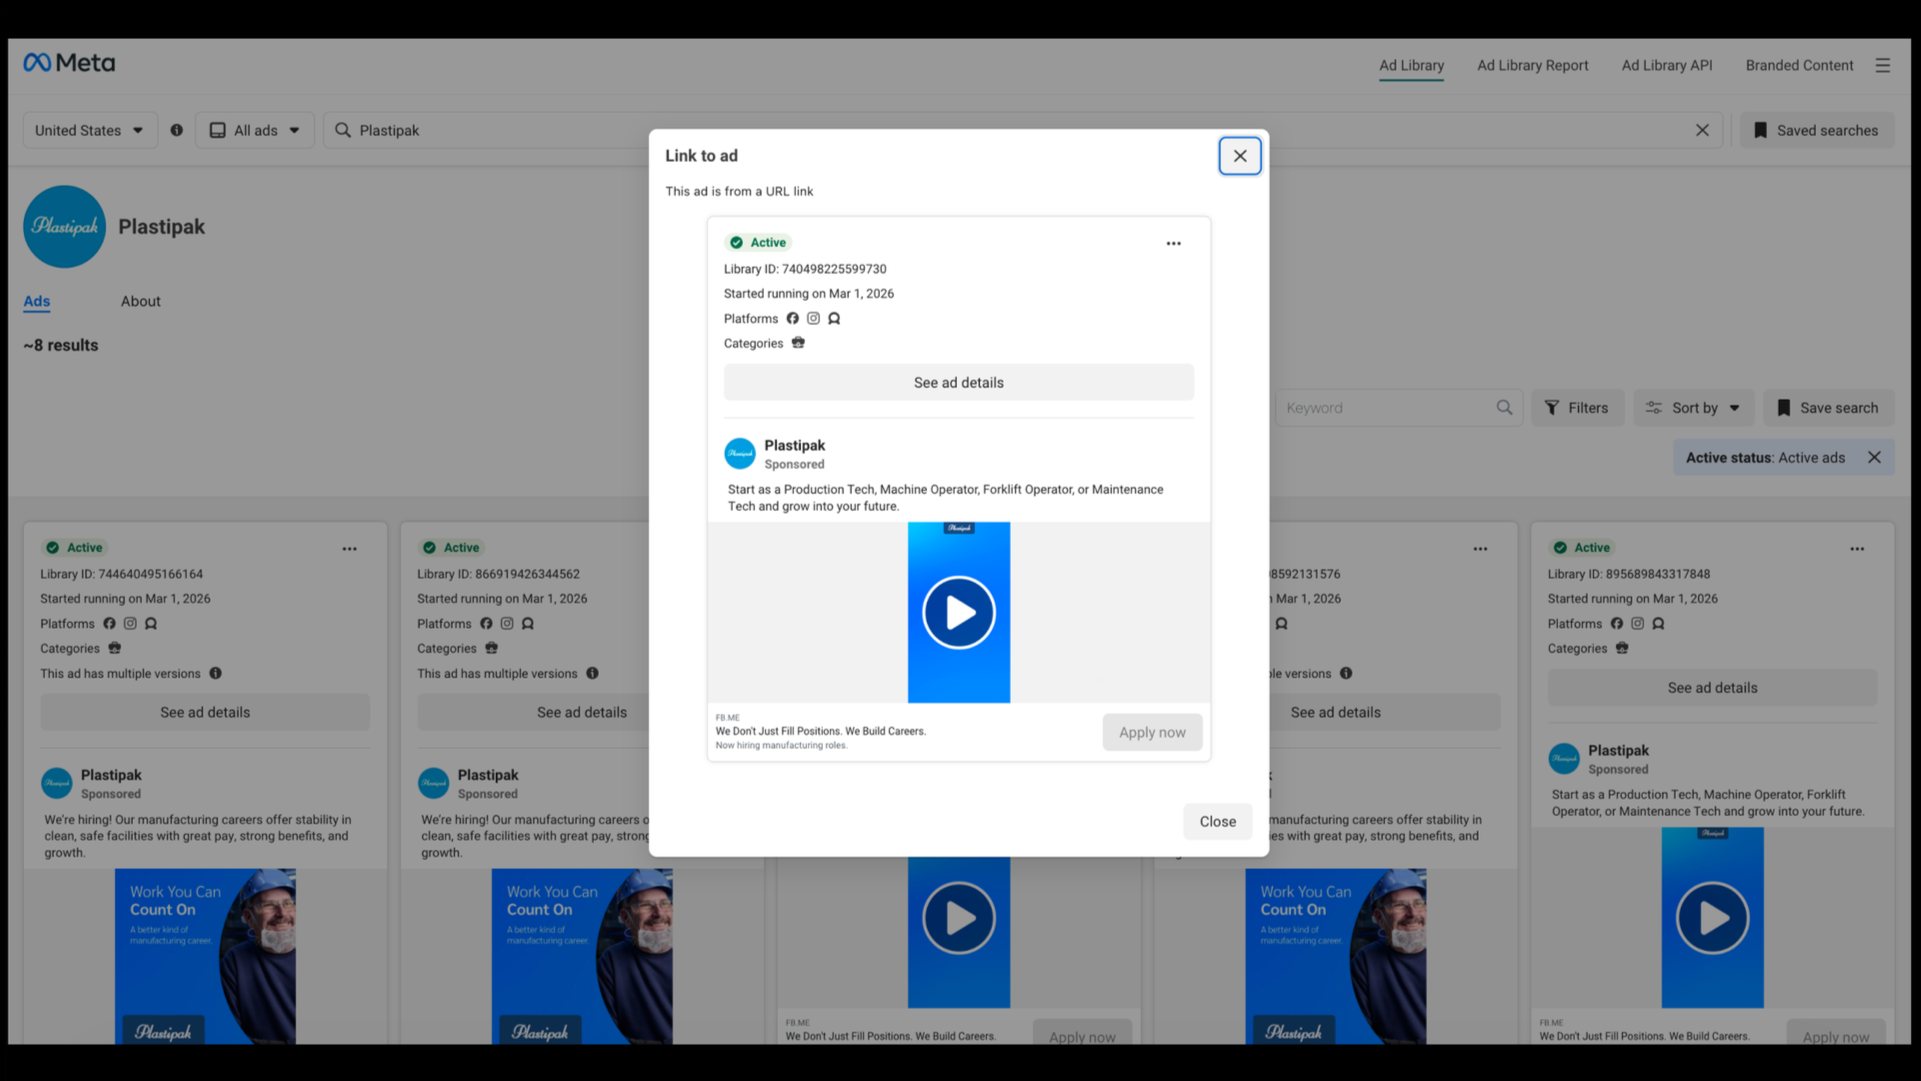The image size is (1921, 1081).
Task: Open the All ads category dropdown
Action: point(255,130)
